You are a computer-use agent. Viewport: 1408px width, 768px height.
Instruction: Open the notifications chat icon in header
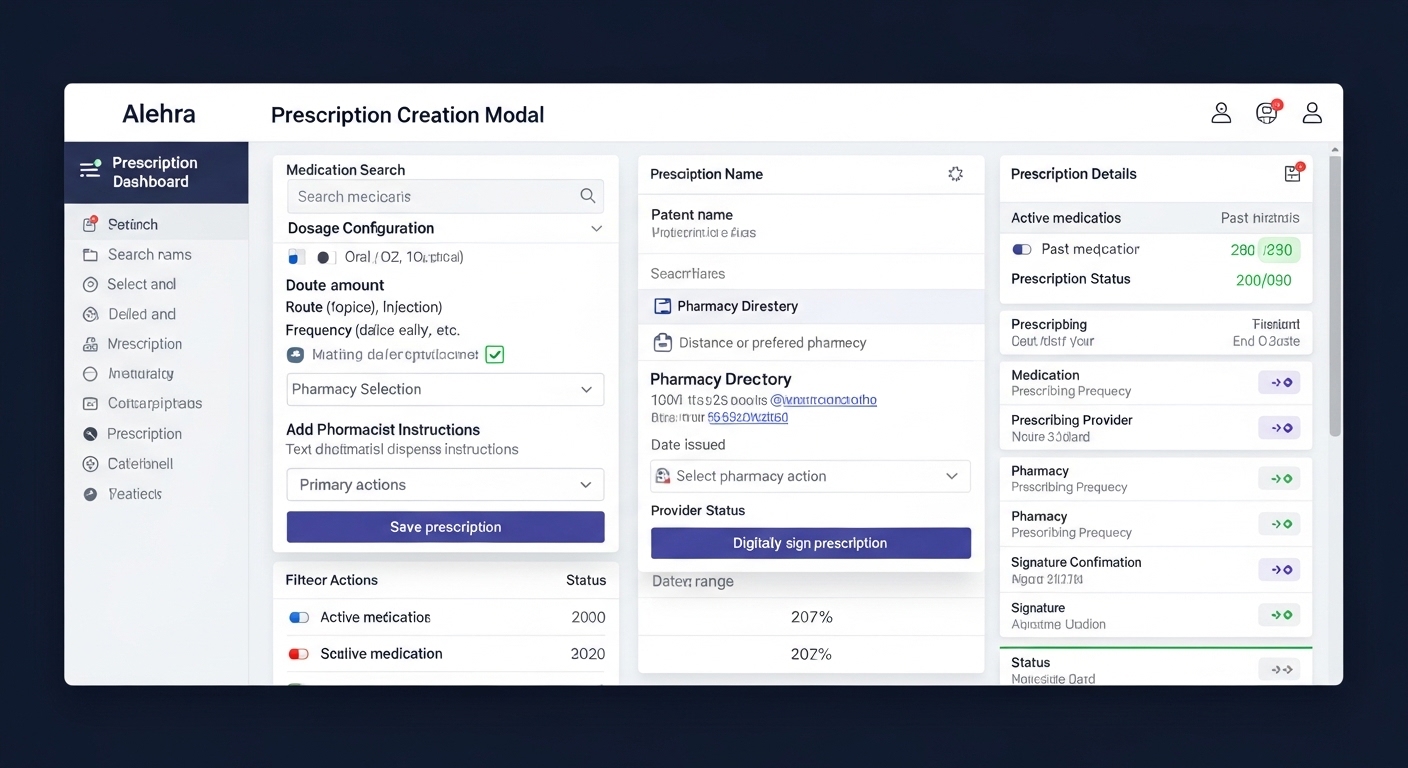pyautogui.click(x=1267, y=113)
